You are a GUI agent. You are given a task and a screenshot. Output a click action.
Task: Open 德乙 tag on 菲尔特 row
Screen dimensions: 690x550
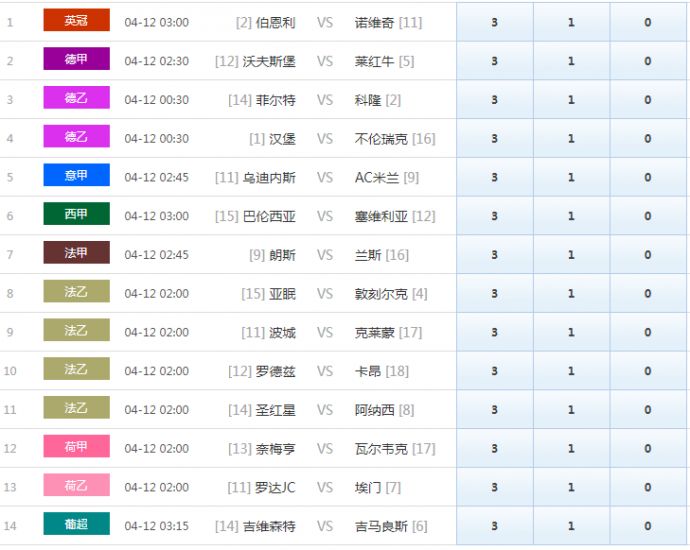(x=77, y=97)
